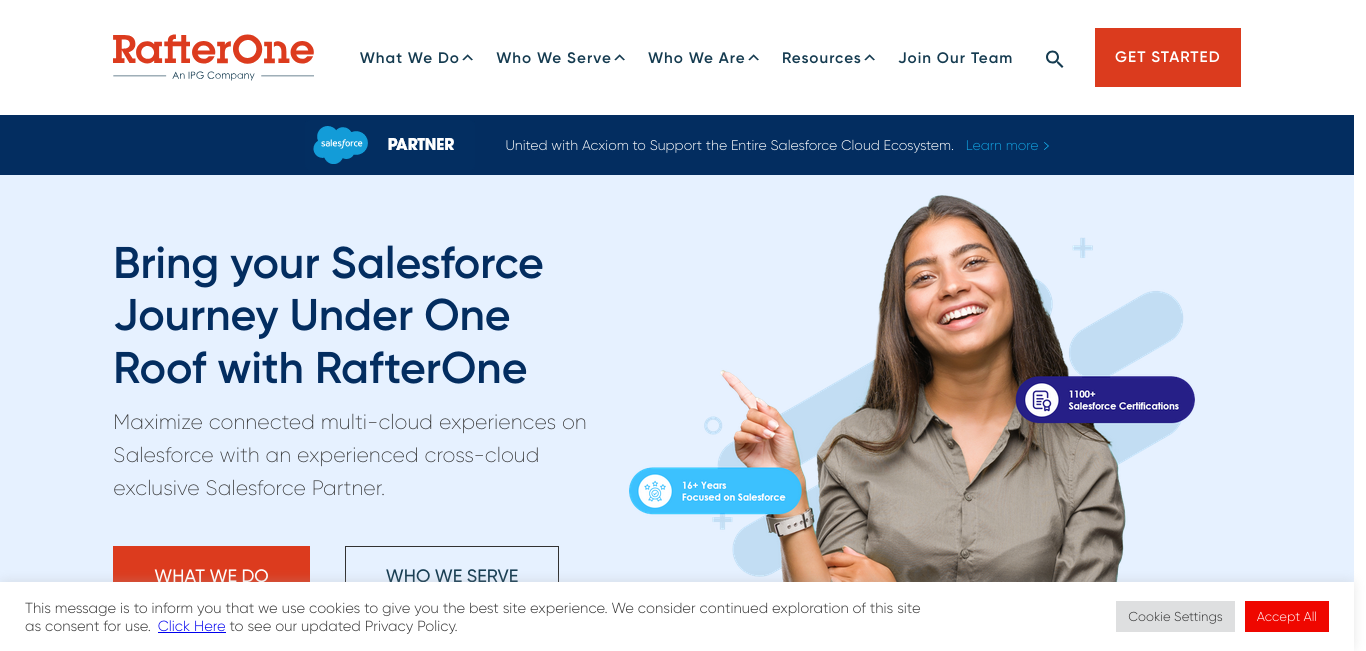
Task: Expand the Who We Are chevron
Action: coord(754,58)
